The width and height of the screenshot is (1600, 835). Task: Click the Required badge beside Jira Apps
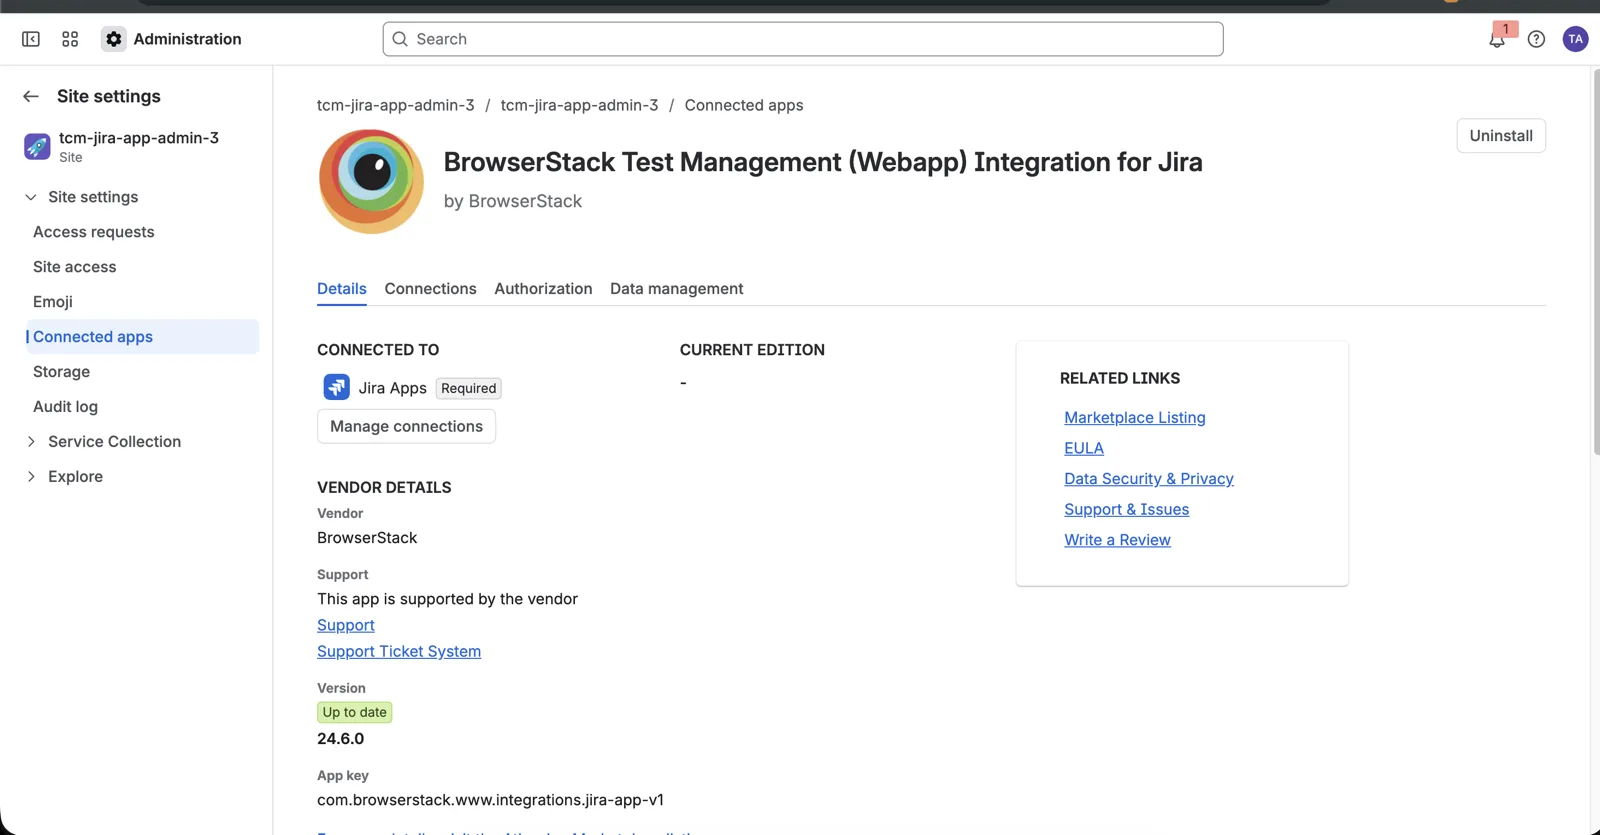(469, 388)
